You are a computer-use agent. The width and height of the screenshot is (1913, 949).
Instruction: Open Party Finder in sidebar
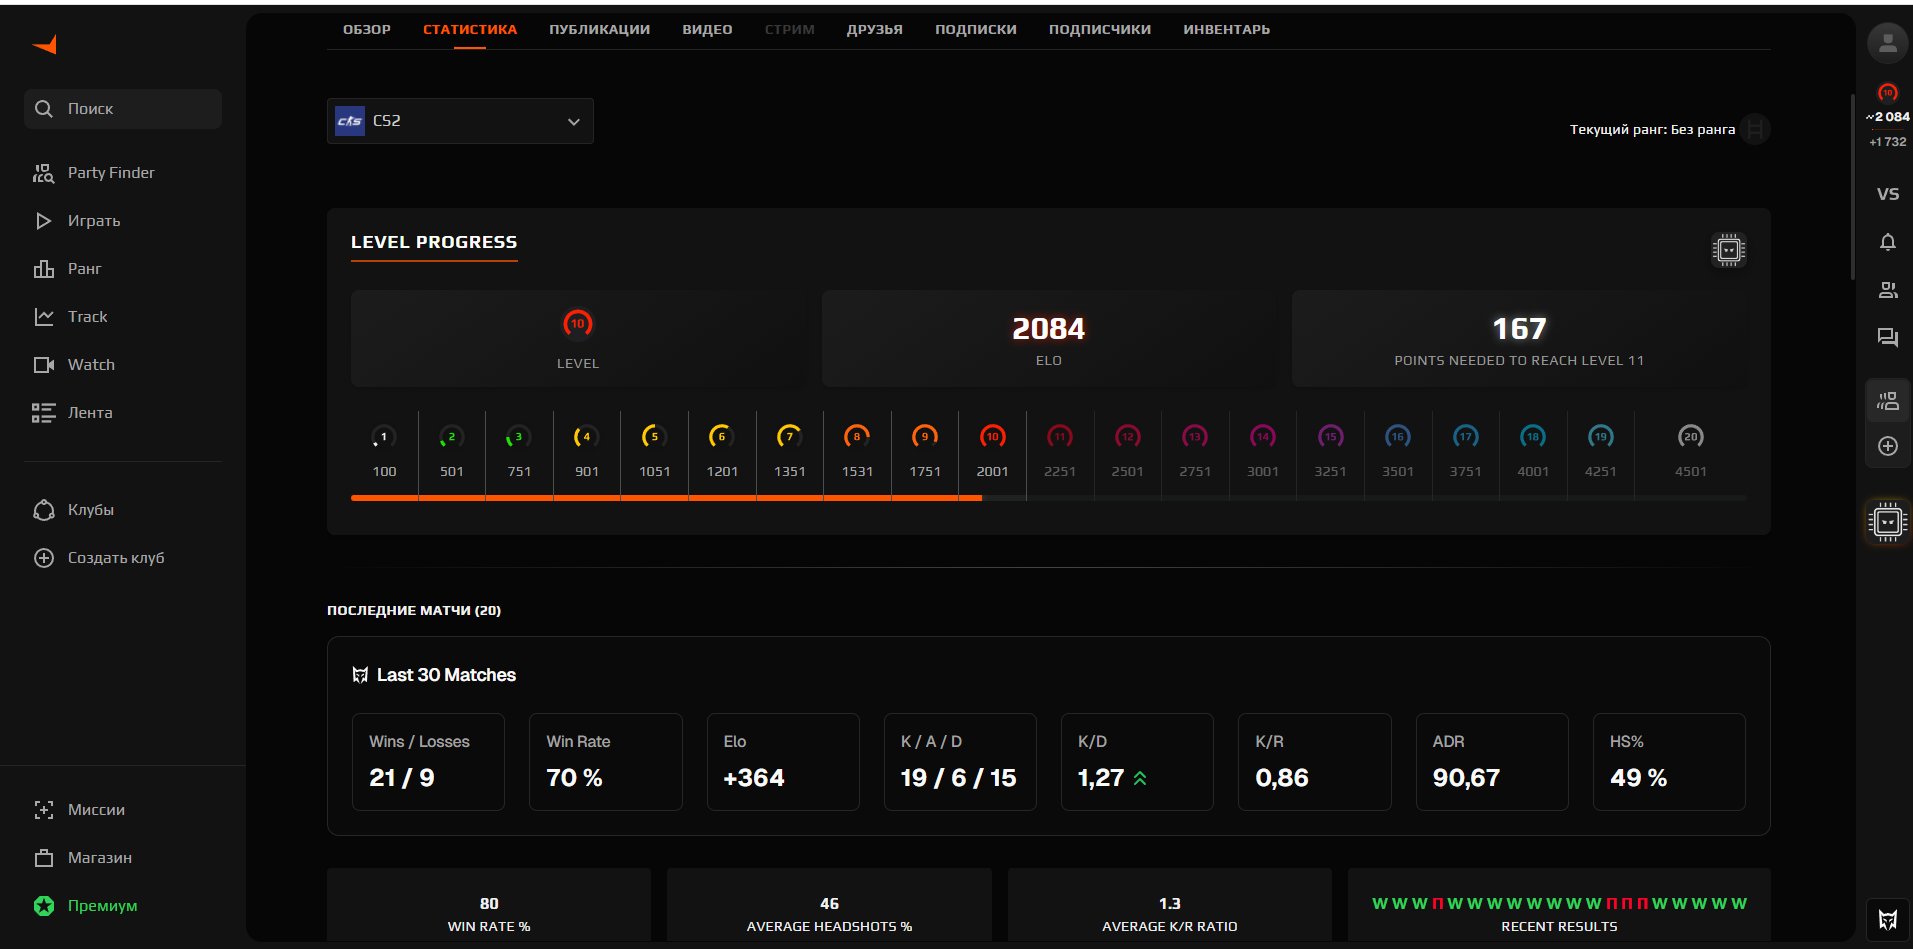click(x=110, y=173)
